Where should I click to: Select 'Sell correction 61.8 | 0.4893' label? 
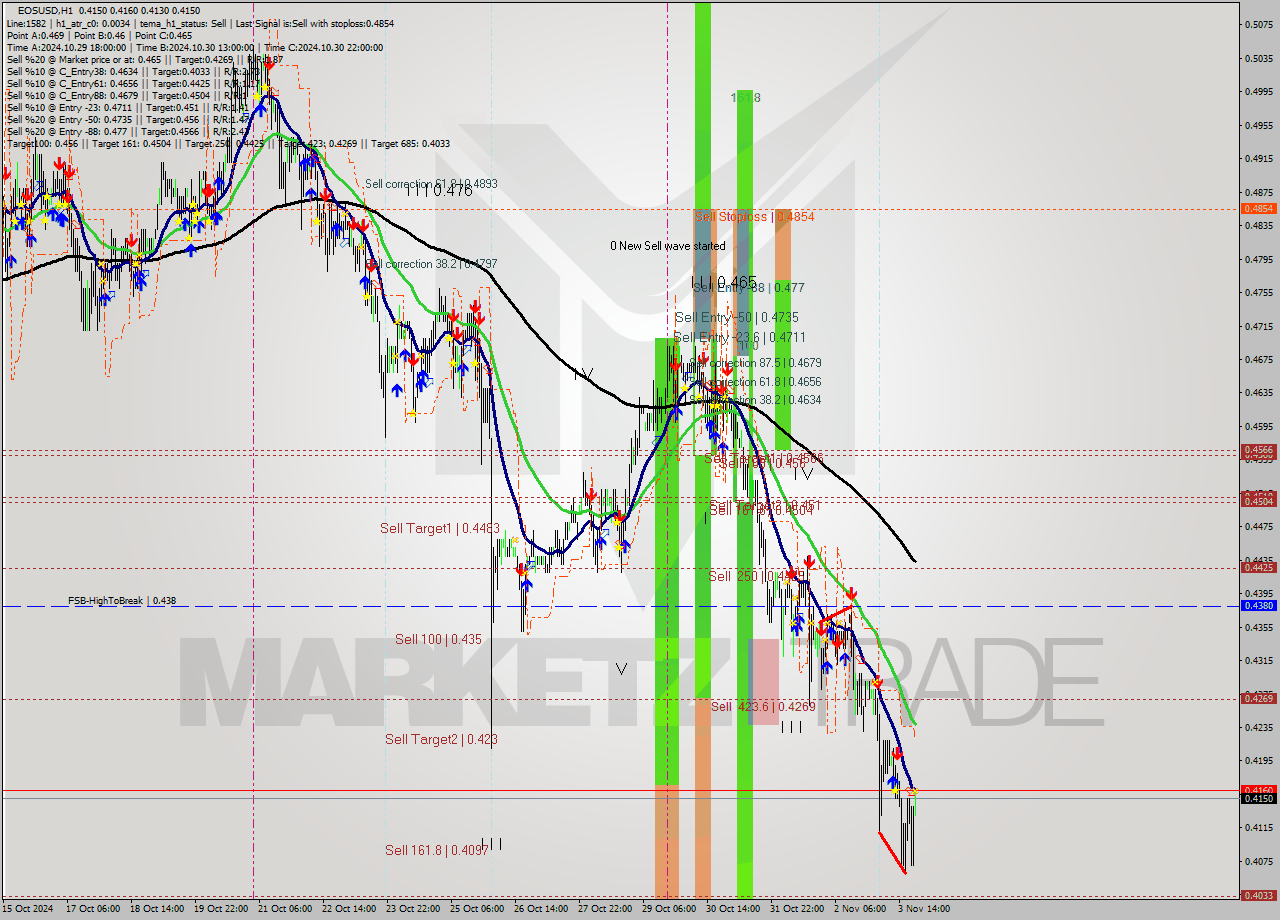click(x=431, y=184)
